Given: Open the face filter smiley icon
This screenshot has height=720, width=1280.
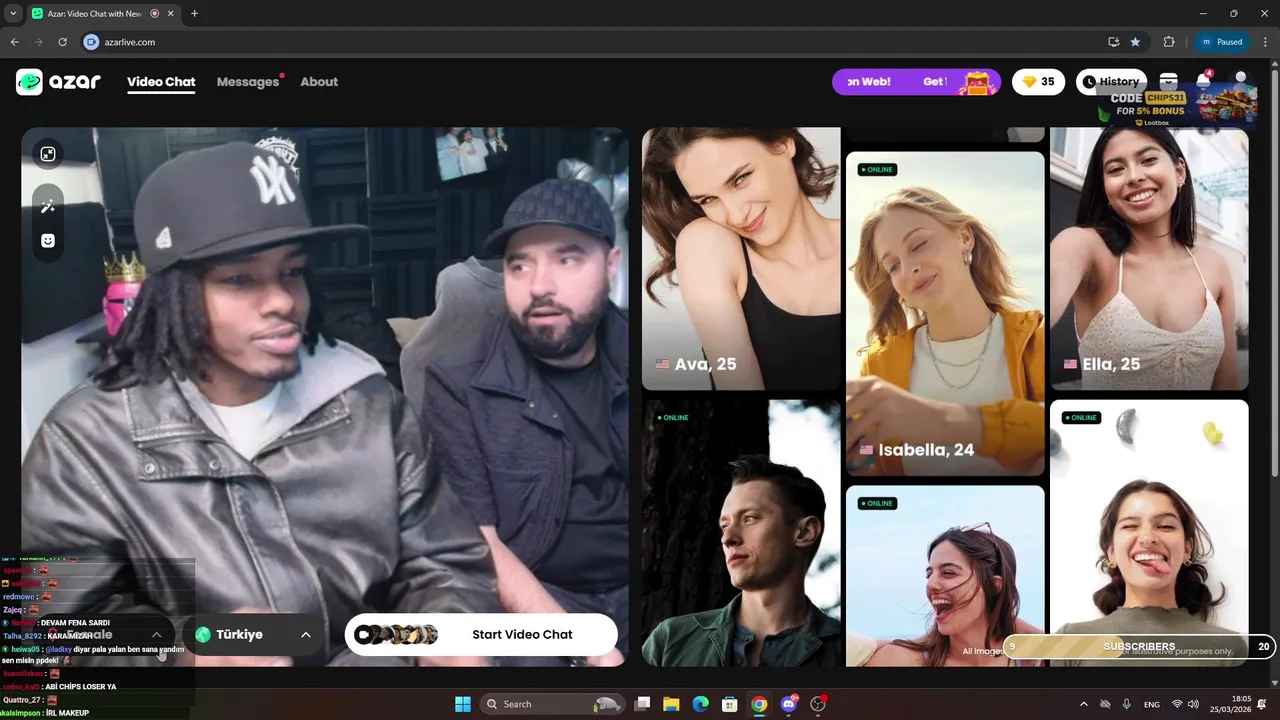Looking at the screenshot, I should pyautogui.click(x=47, y=241).
